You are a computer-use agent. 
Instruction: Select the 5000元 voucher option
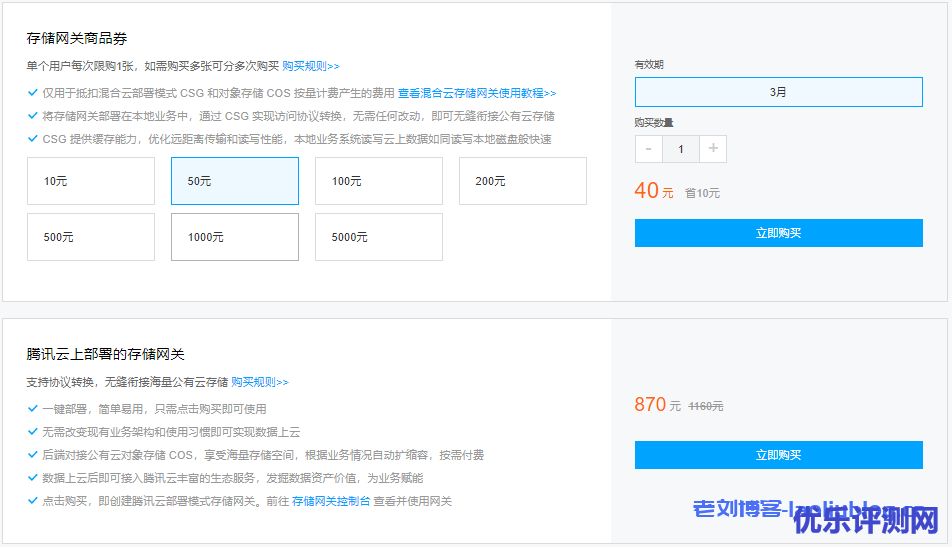[x=378, y=237]
